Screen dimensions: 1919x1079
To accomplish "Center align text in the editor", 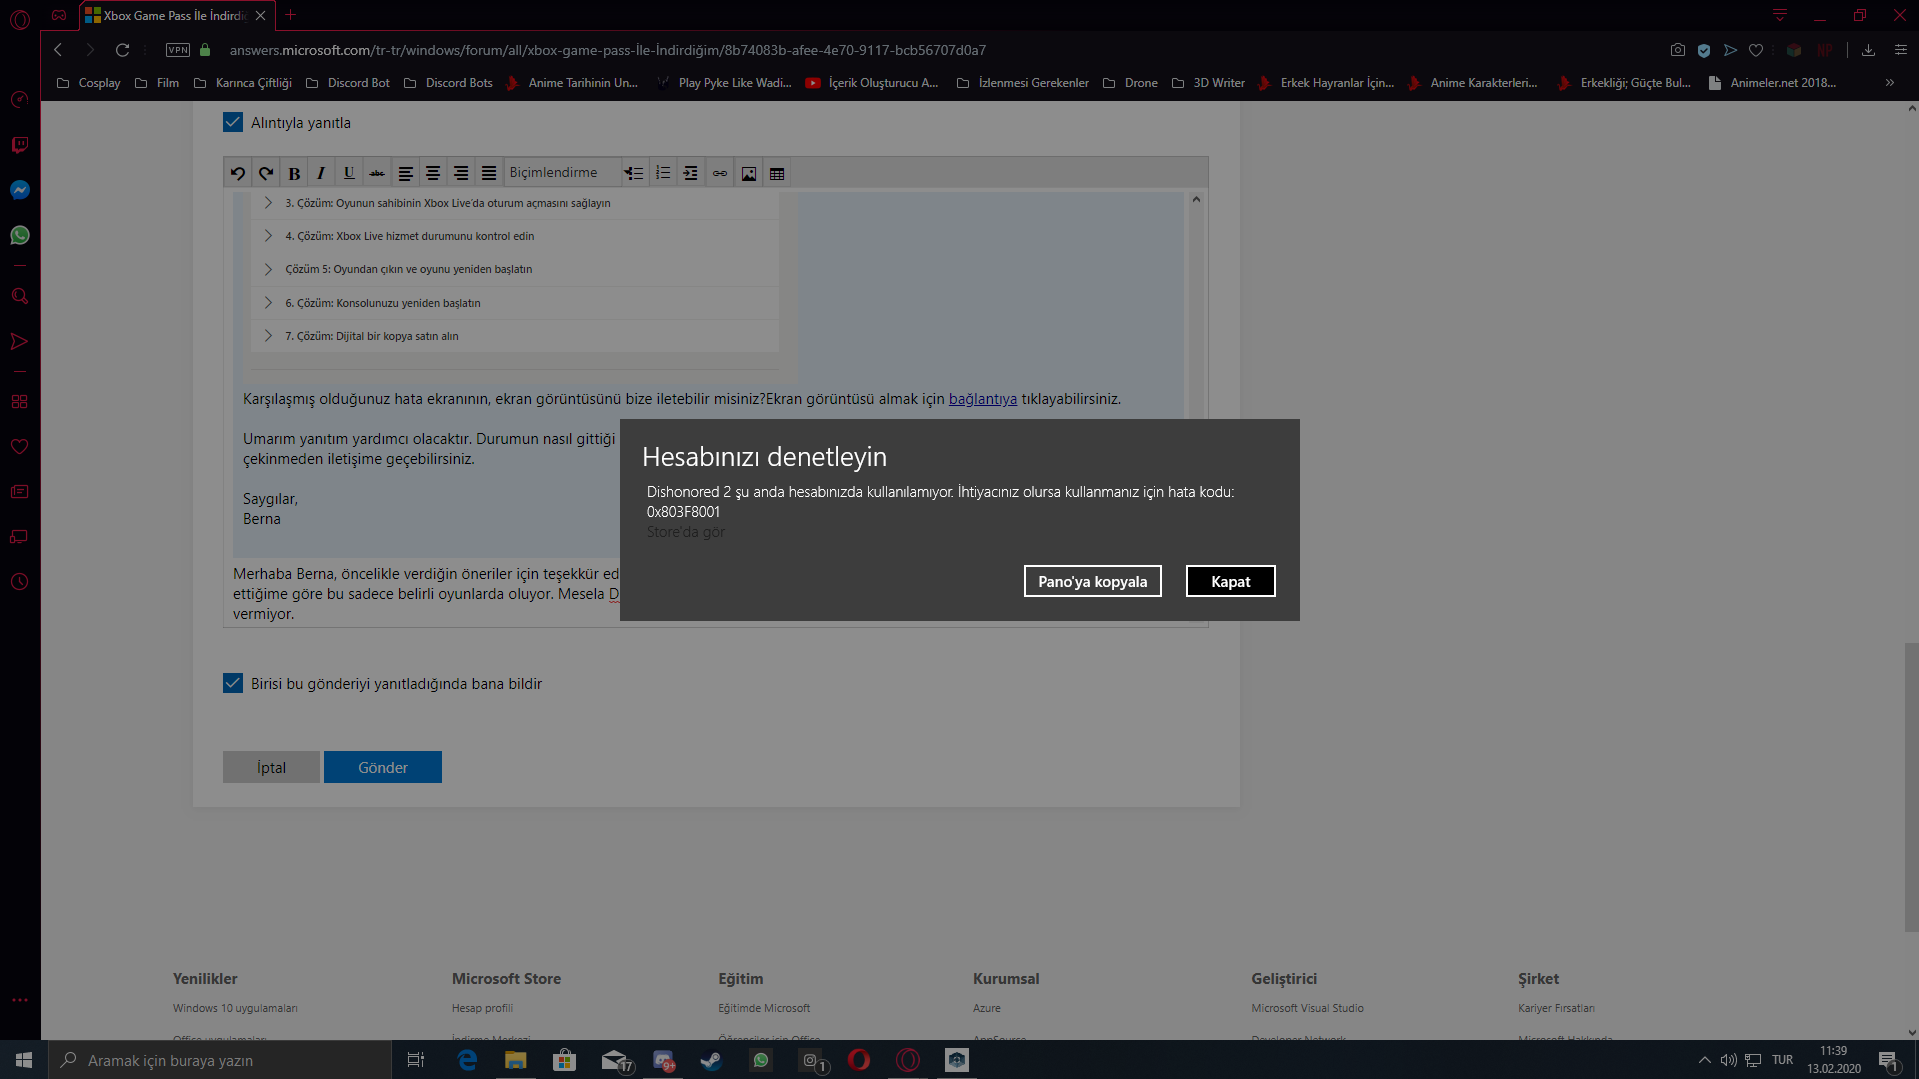I will (433, 173).
